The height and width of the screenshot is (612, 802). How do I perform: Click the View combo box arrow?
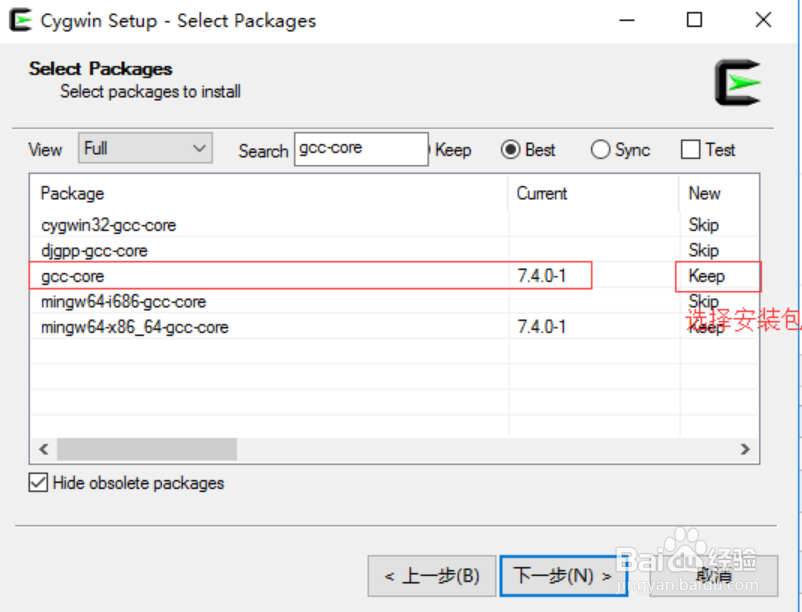198,147
